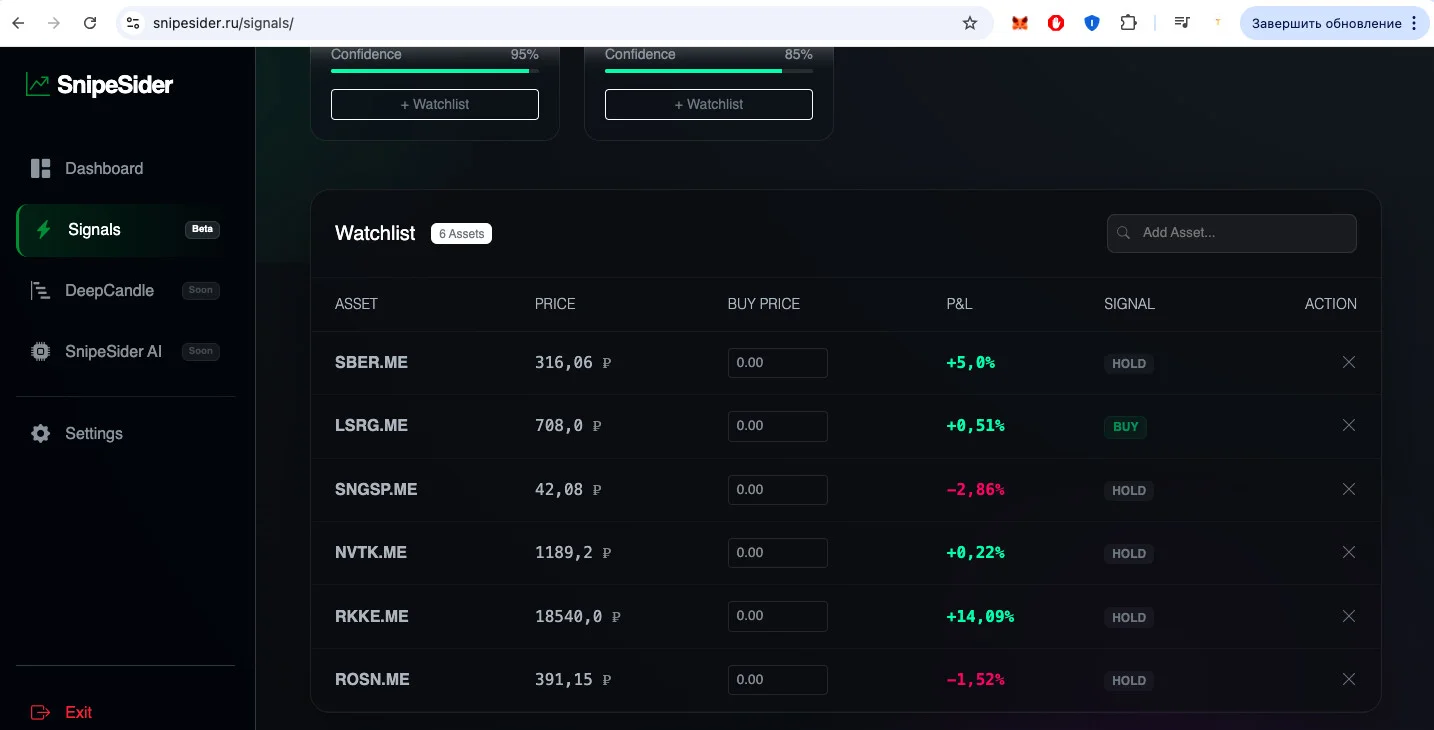Remove LSRG.ME from the watchlist
This screenshot has width=1434, height=730.
point(1349,425)
